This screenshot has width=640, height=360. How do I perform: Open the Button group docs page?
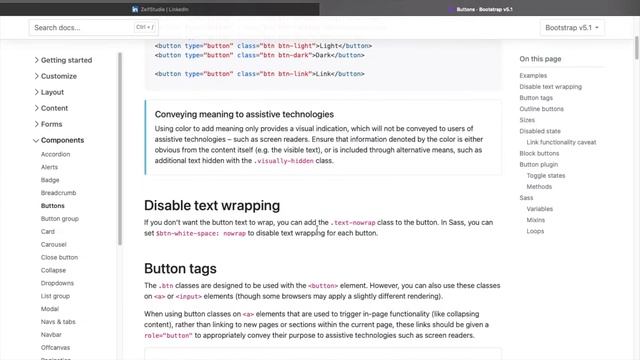coord(60,218)
